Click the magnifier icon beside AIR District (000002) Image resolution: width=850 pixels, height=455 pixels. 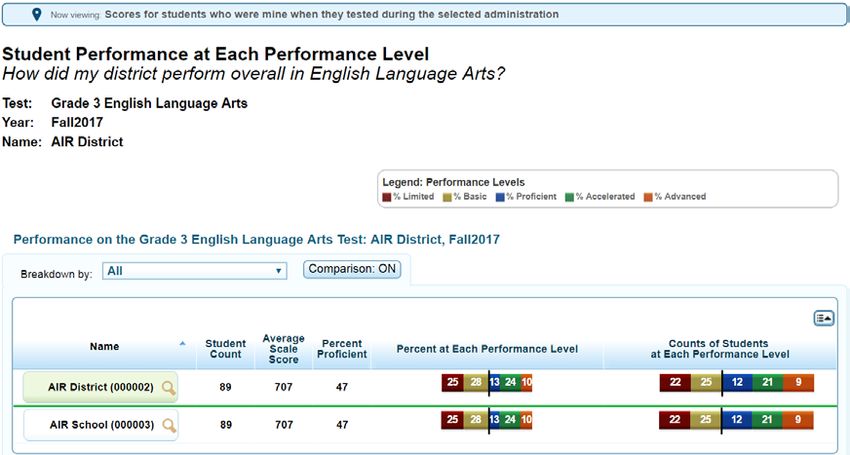pos(169,388)
